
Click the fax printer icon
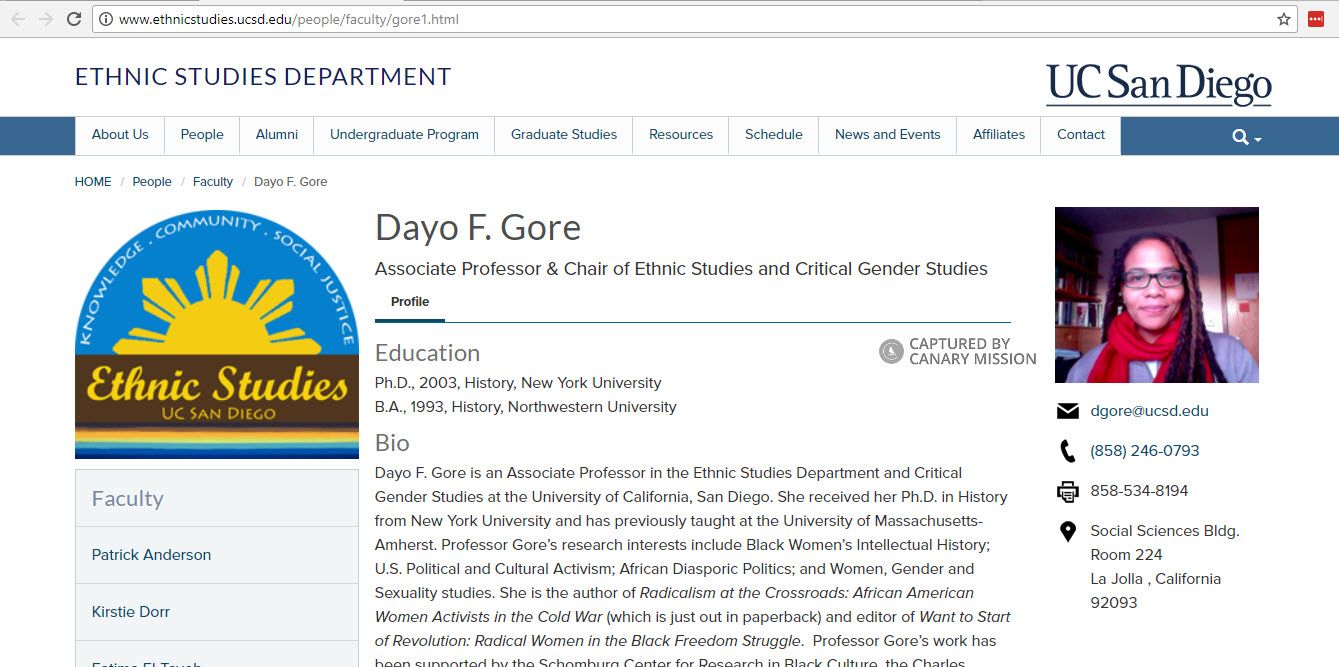1068,491
